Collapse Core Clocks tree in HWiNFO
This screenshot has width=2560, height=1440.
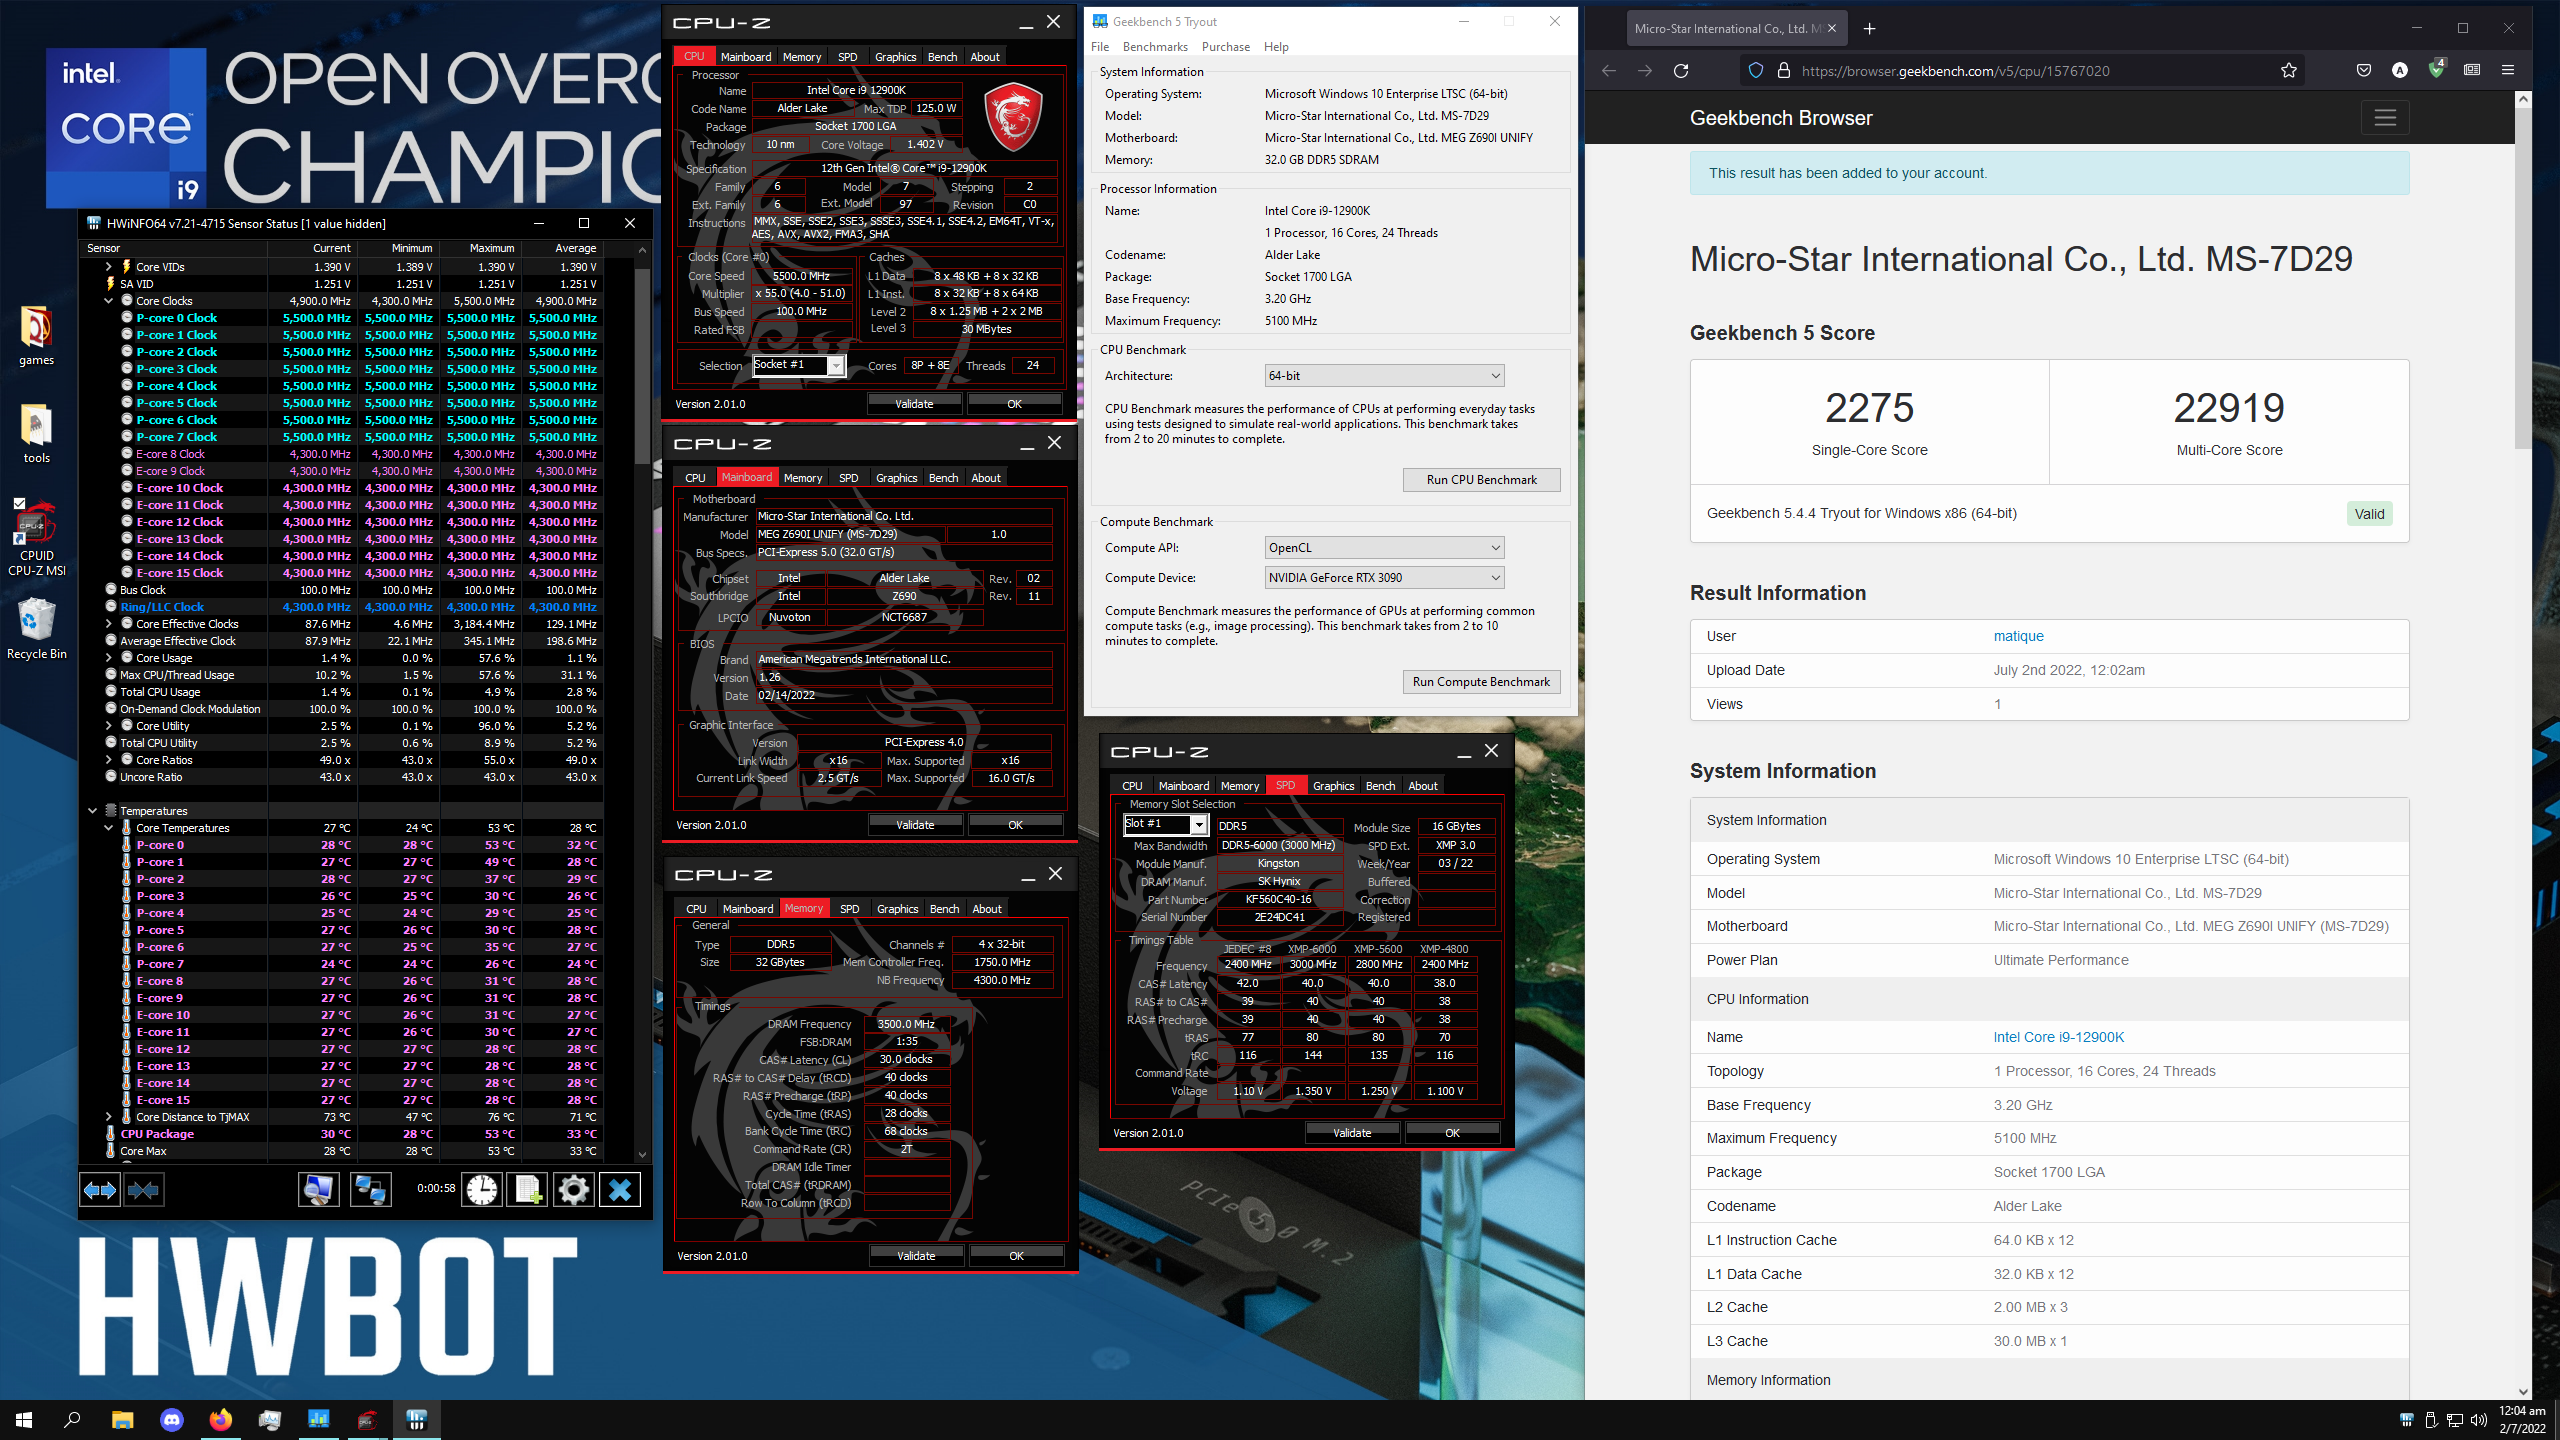108,301
